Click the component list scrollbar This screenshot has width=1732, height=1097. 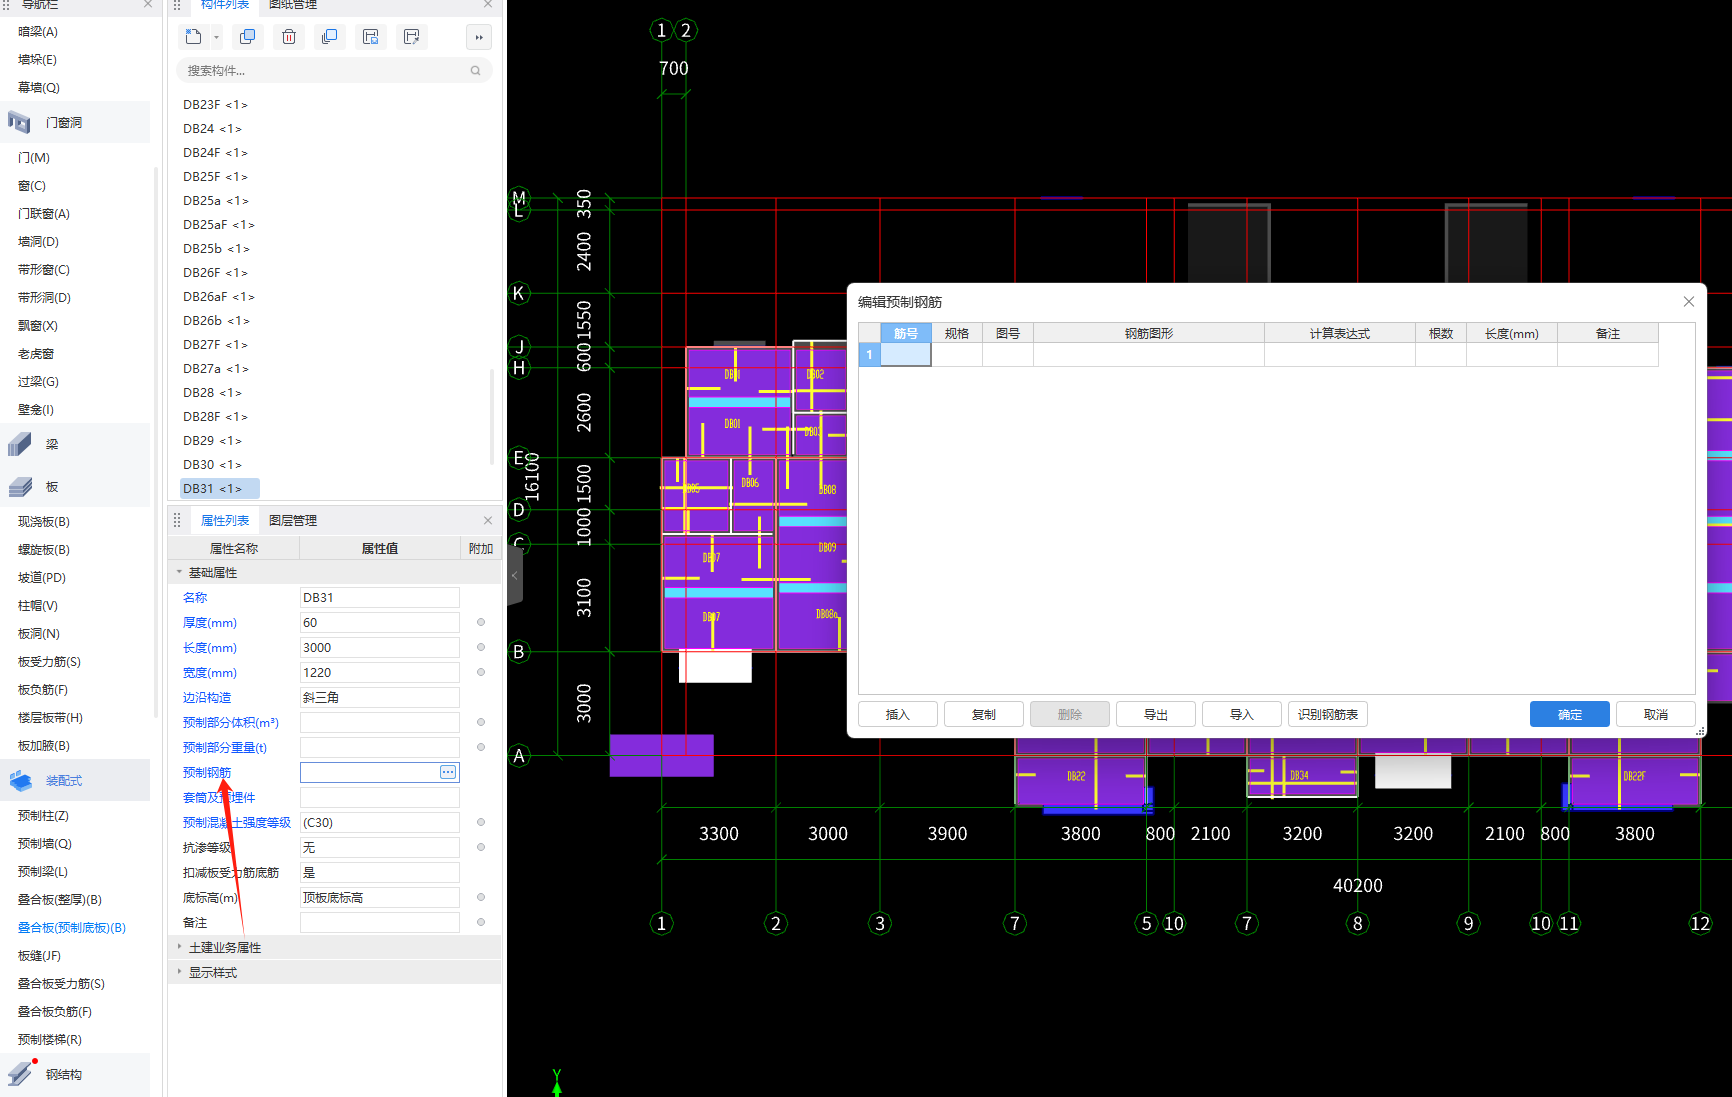(x=491, y=417)
